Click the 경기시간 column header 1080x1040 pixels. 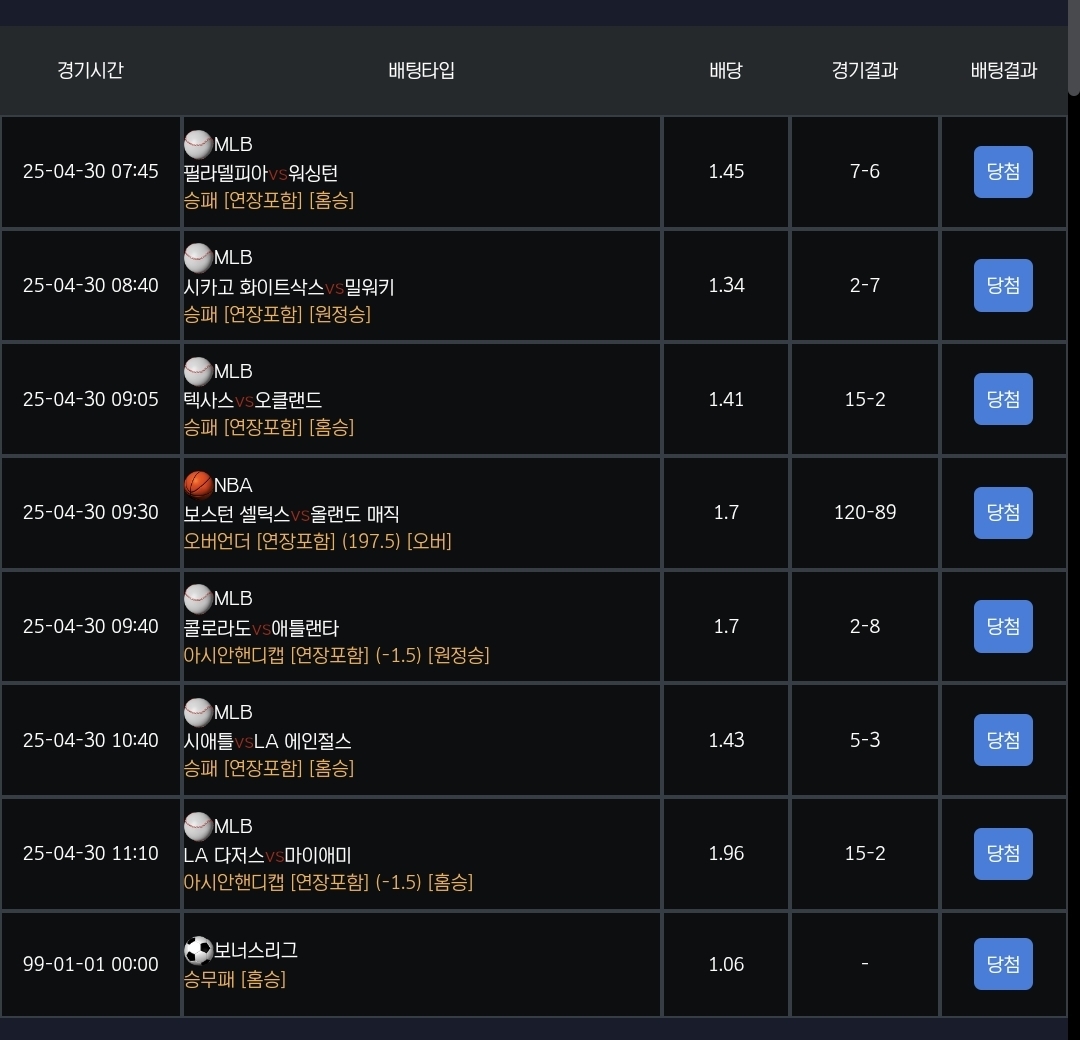coord(90,70)
